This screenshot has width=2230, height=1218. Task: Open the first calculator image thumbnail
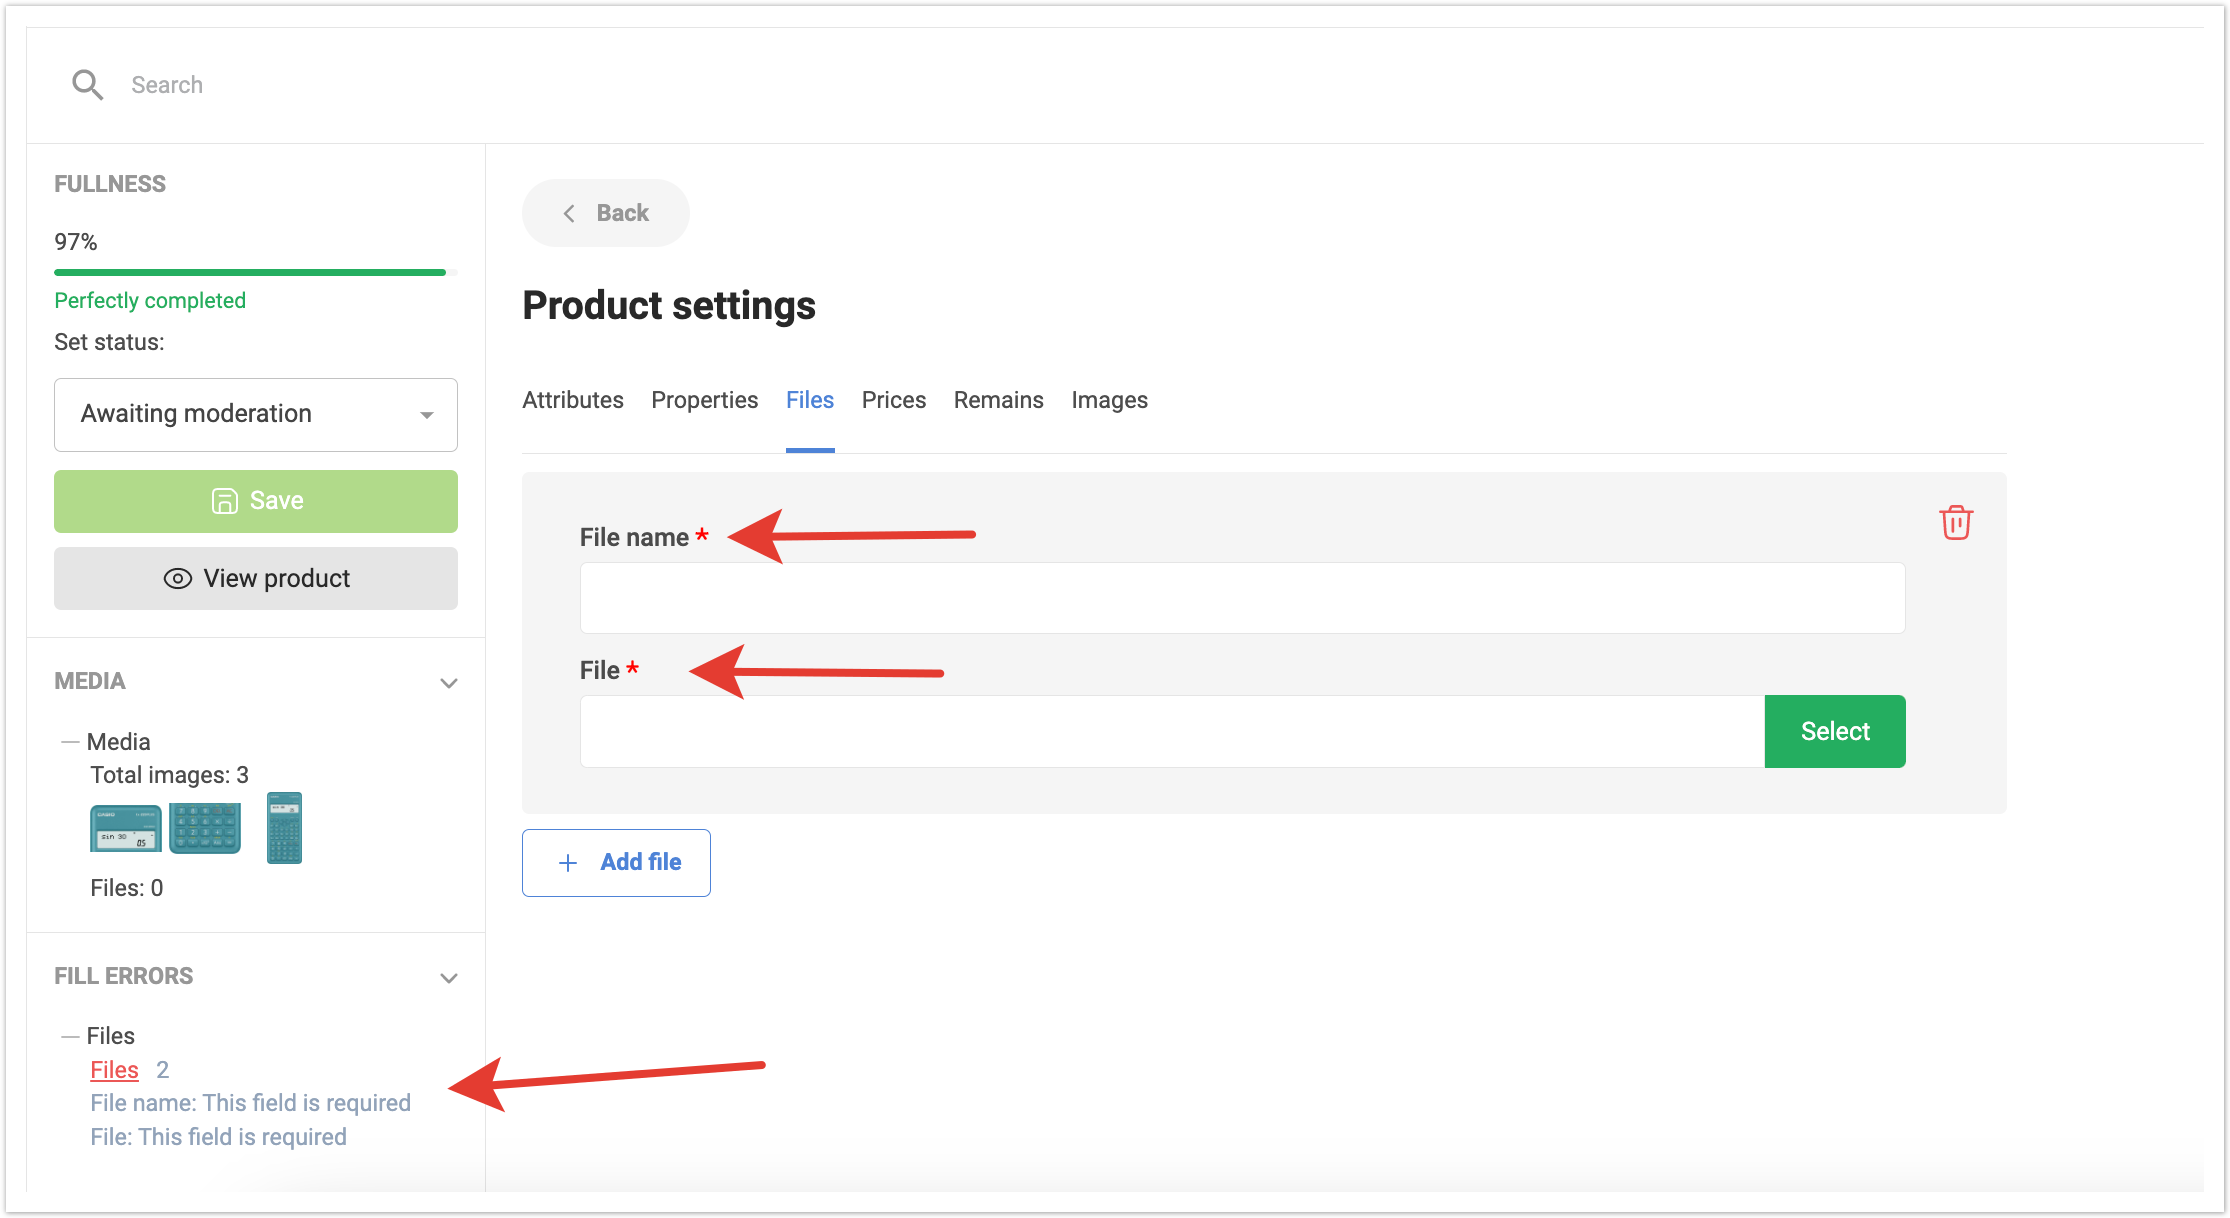coord(126,829)
